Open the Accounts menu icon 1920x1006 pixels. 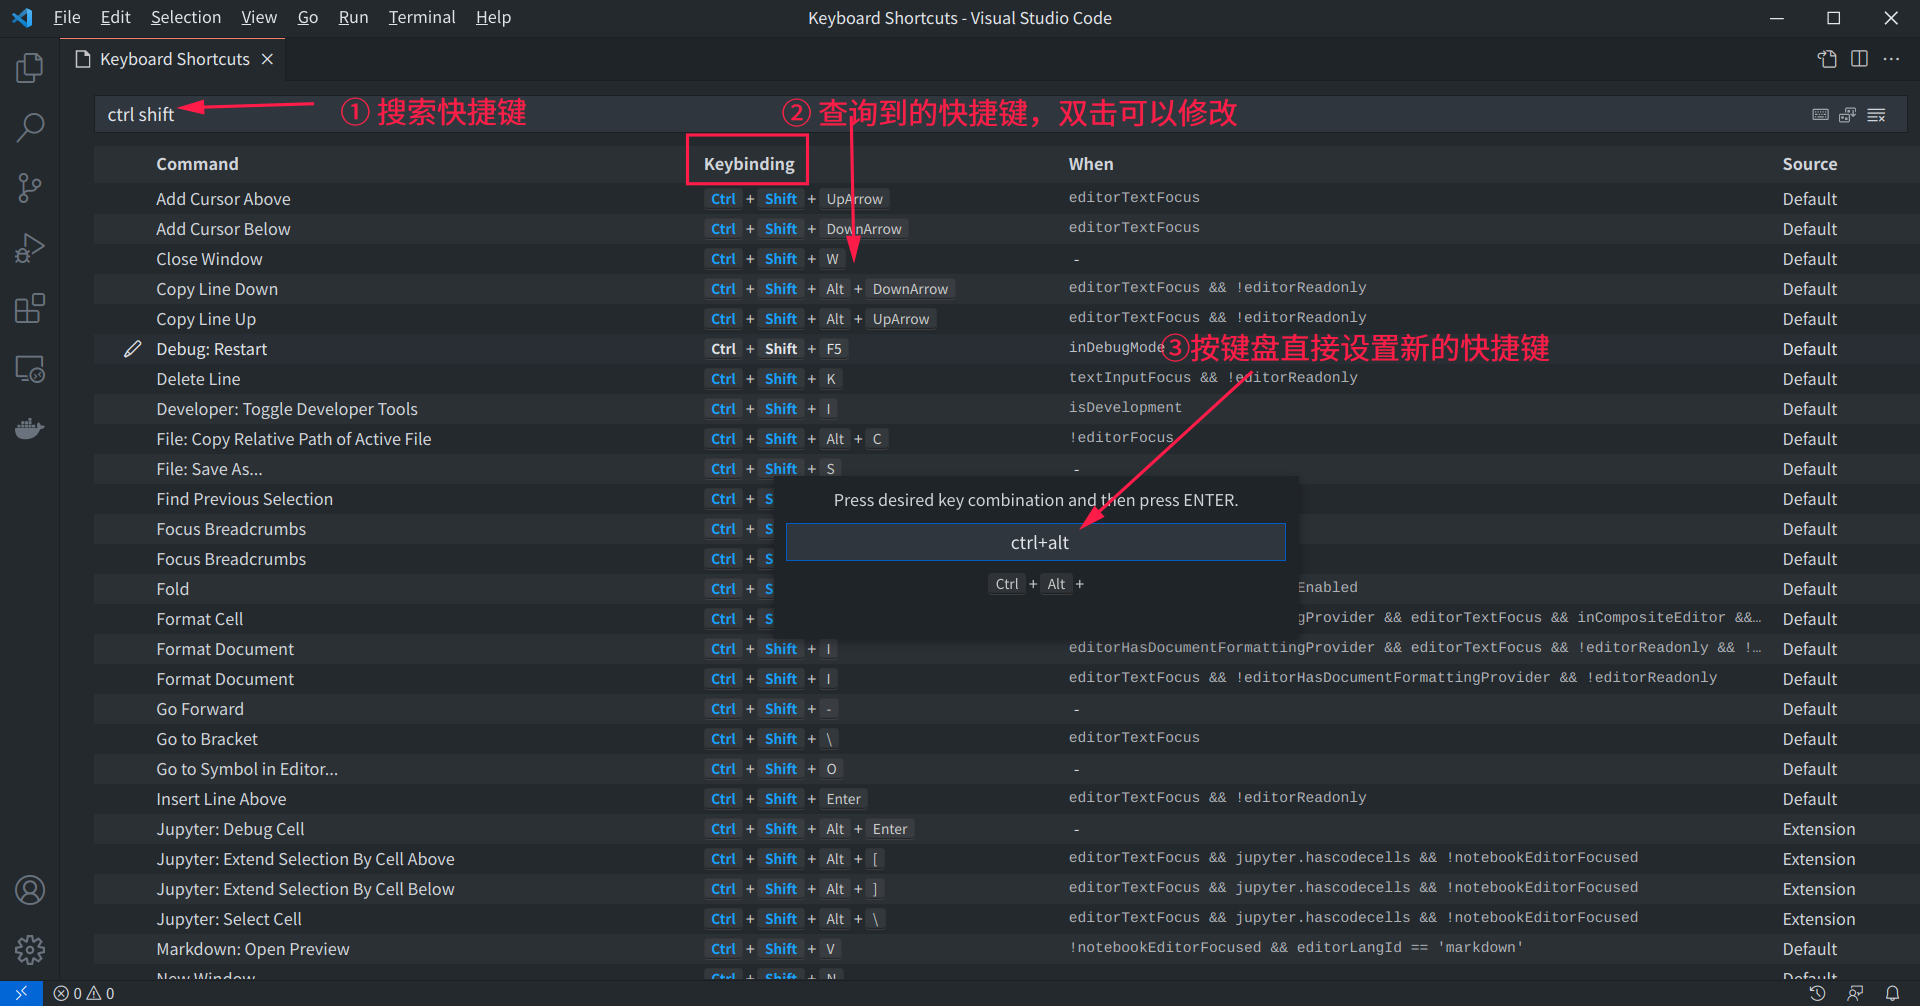click(x=30, y=890)
